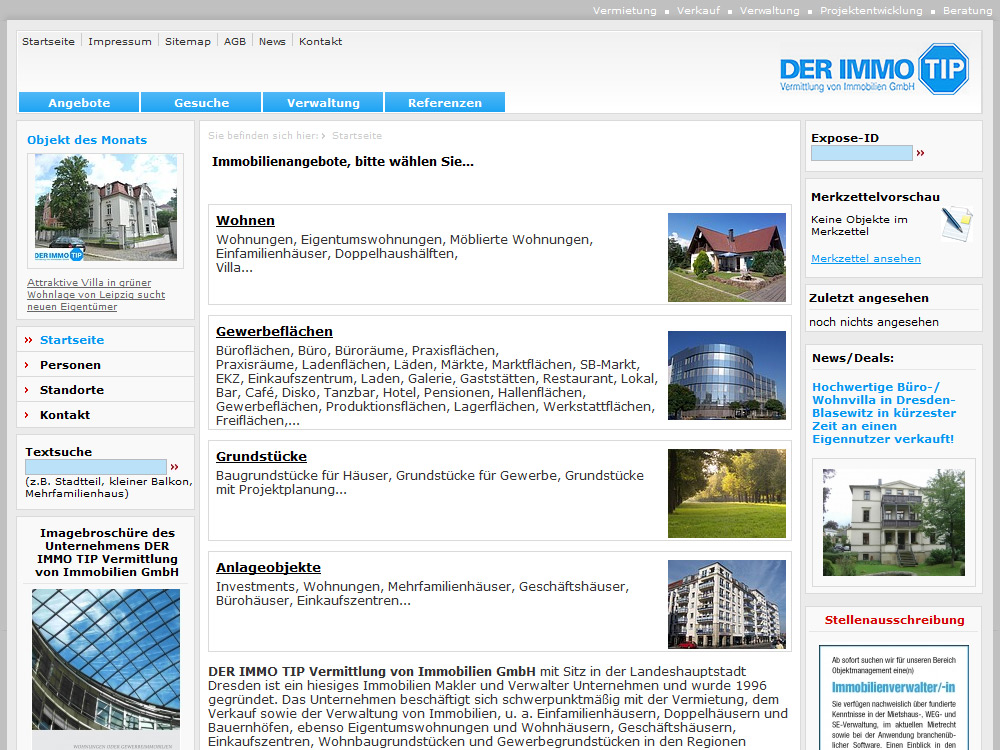Open the Gesuche tab
The image size is (1000, 750).
[202, 103]
